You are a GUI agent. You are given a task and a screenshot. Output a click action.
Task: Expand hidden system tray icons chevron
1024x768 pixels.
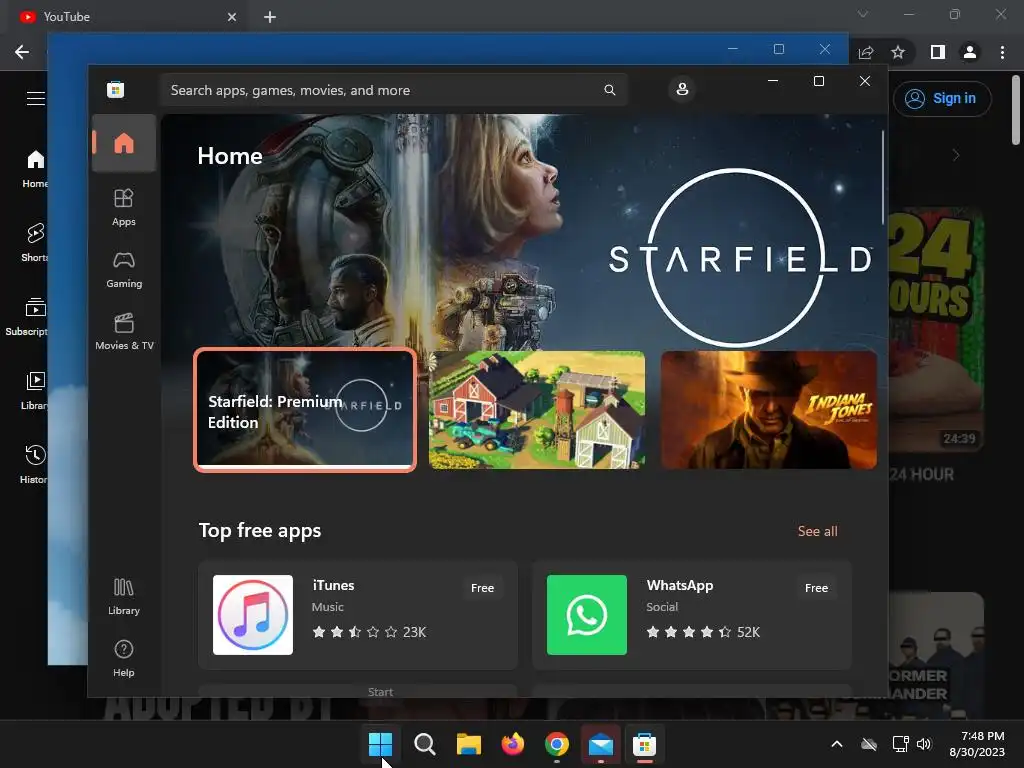point(837,744)
